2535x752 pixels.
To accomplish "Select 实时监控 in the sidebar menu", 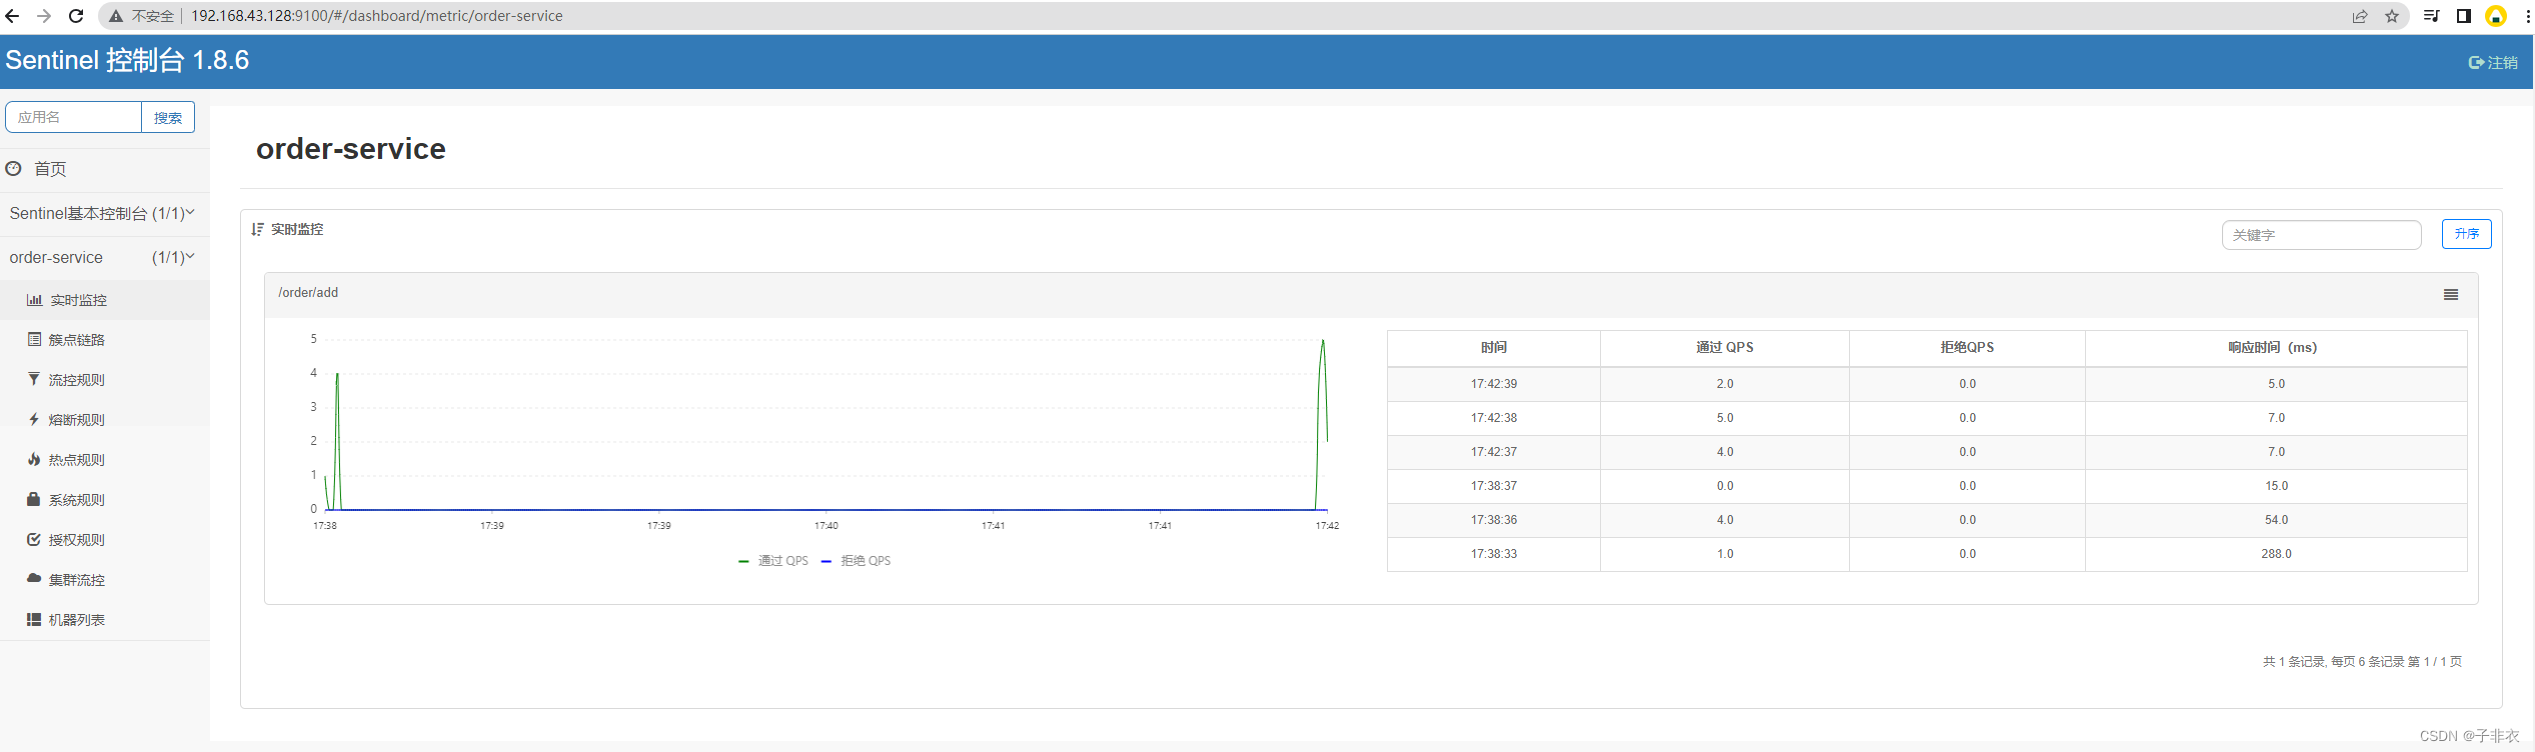I will tap(104, 300).
